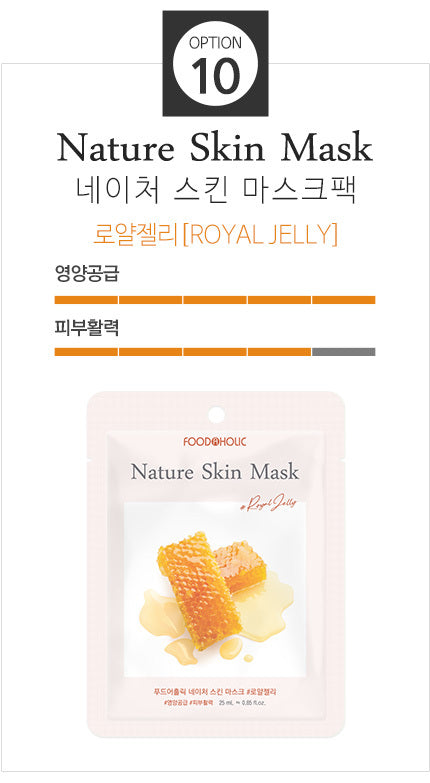Click the 영양공급 rating label

pyautogui.click(x=86, y=274)
